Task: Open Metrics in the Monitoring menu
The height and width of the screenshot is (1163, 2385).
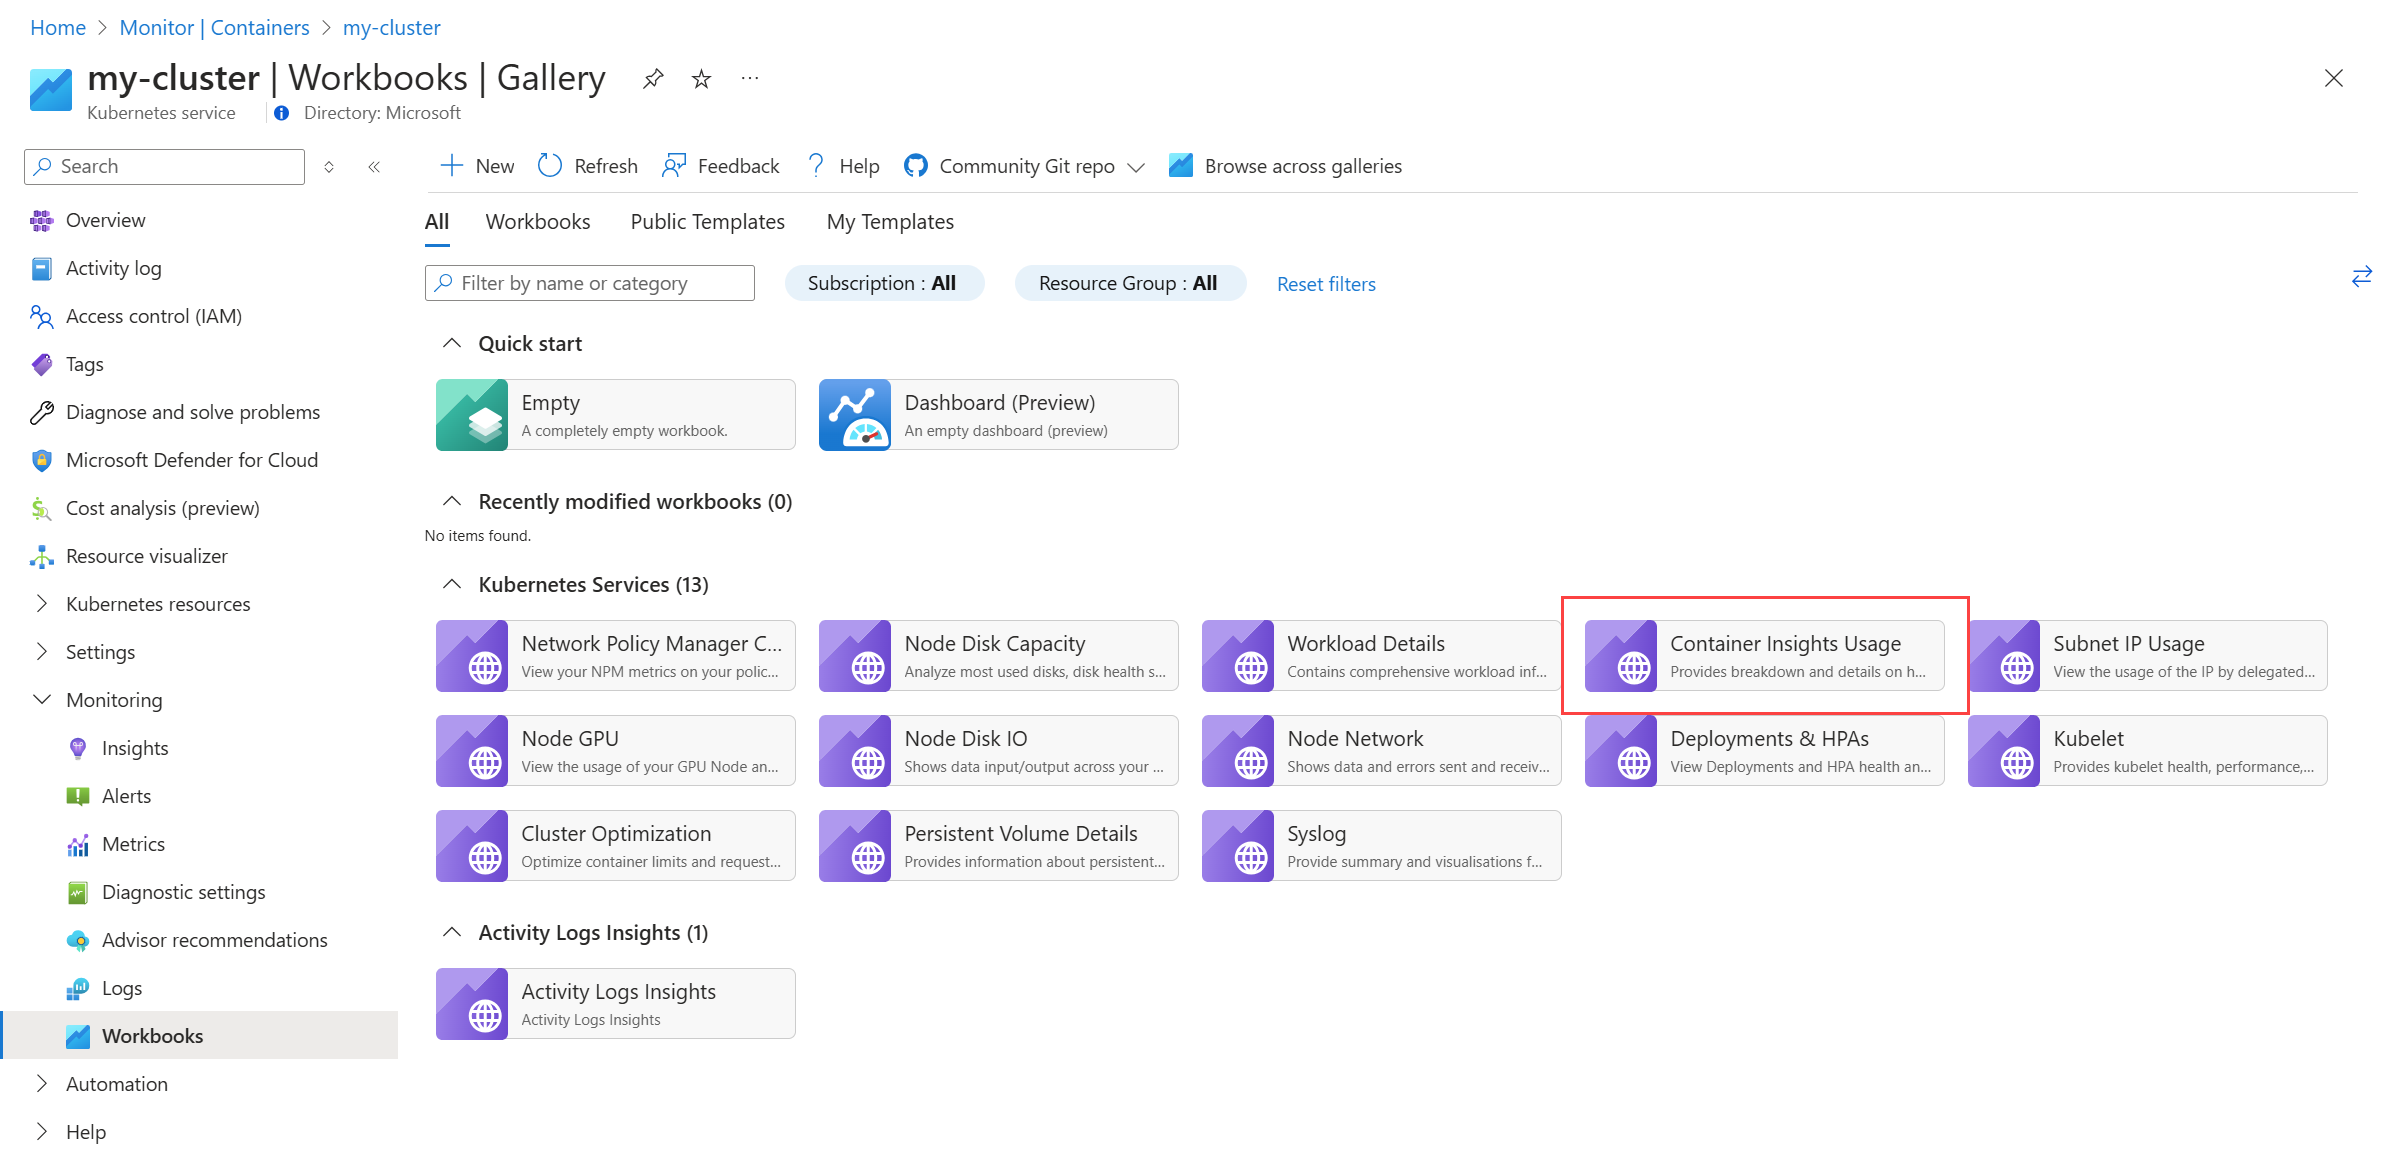Action: 133,844
